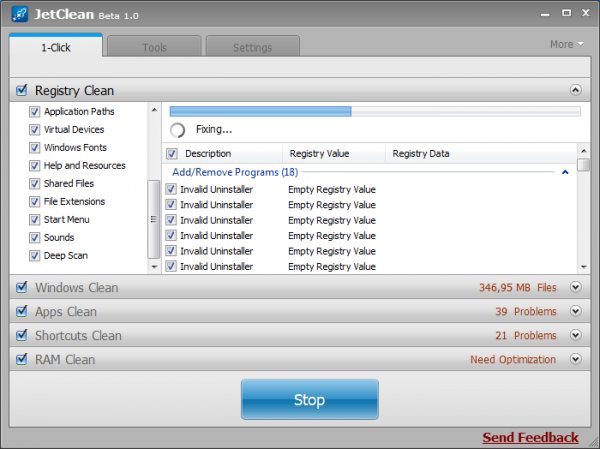The width and height of the screenshot is (600, 449).
Task: Toggle the Virtual Devices checkbox
Action: click(34, 130)
